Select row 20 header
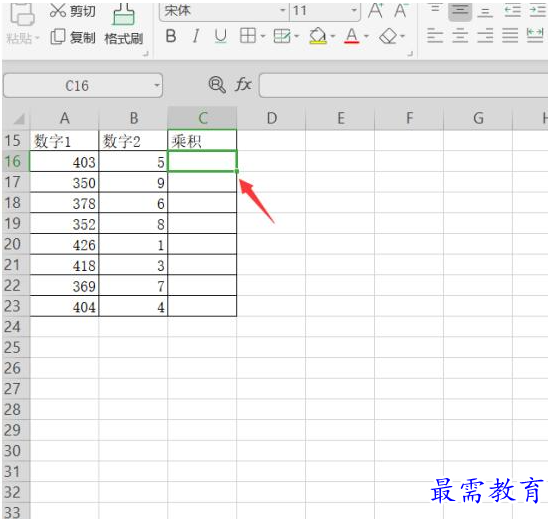 point(15,244)
